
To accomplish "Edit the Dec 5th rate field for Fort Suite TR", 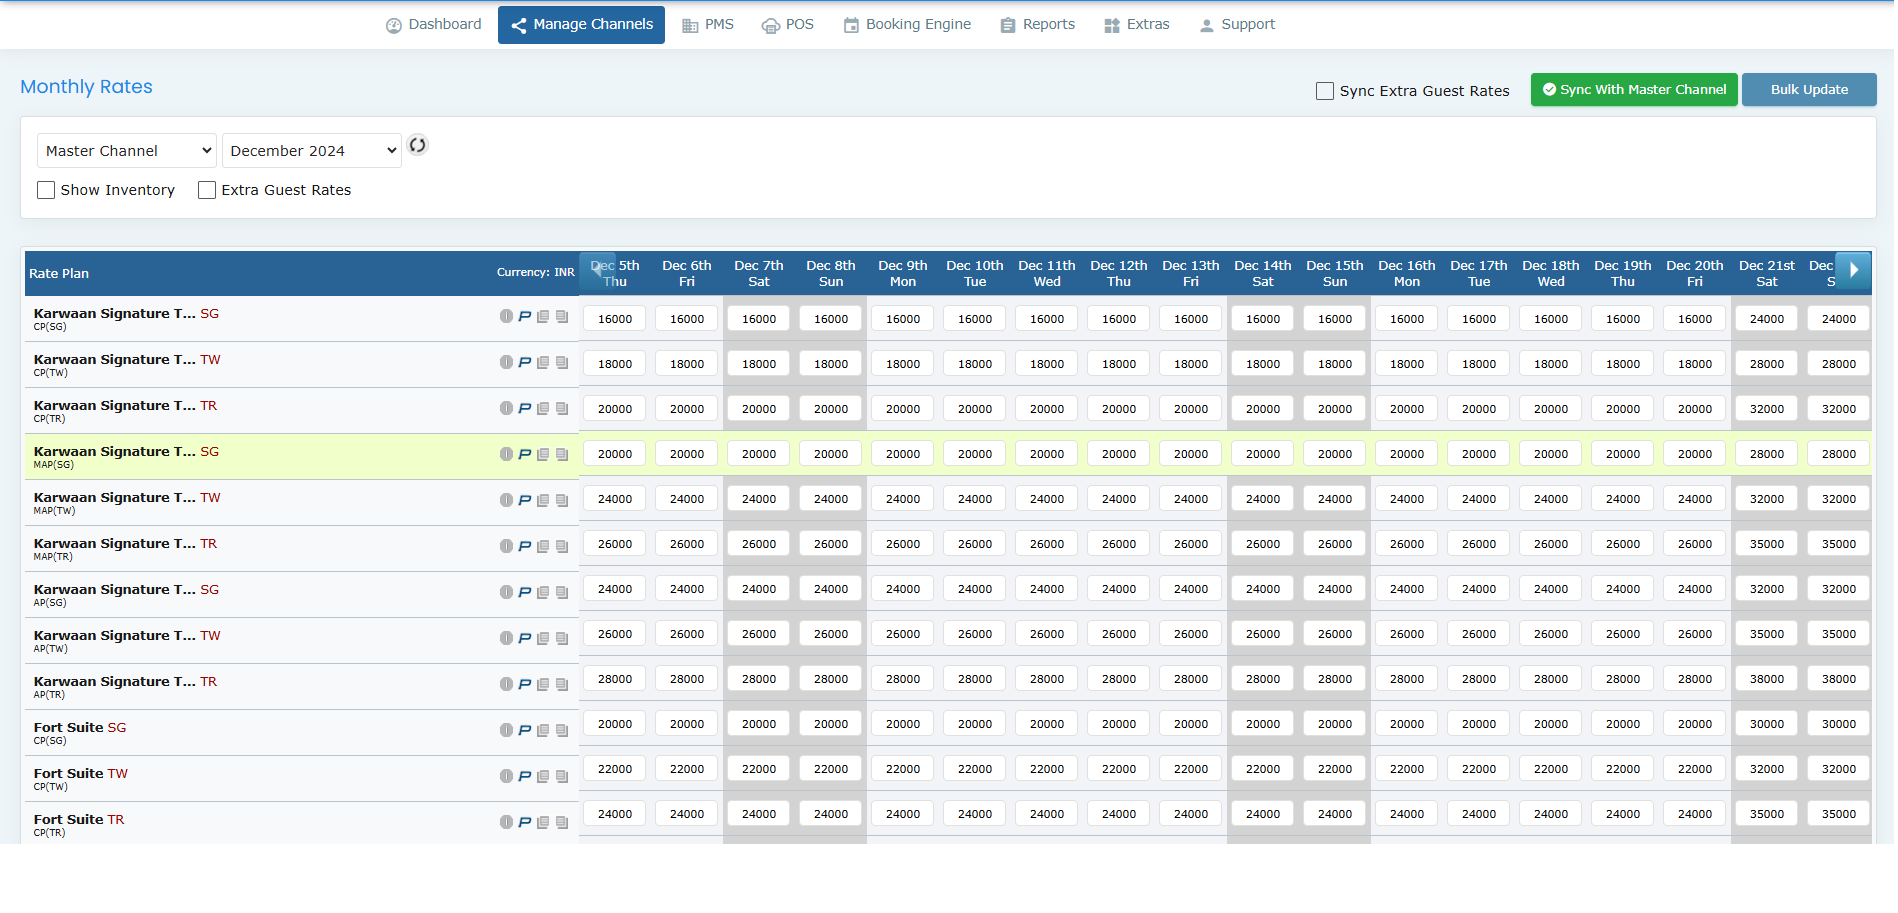I will pos(614,813).
